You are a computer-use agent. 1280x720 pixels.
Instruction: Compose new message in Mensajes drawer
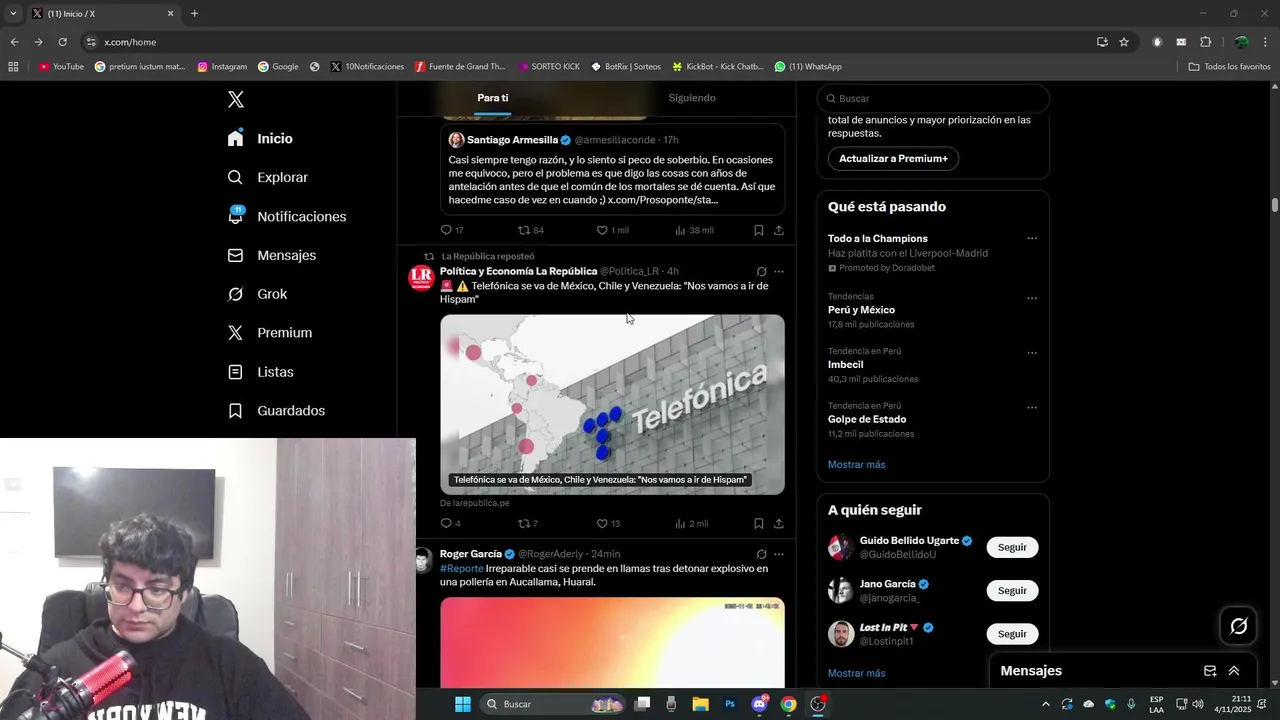coord(1210,671)
